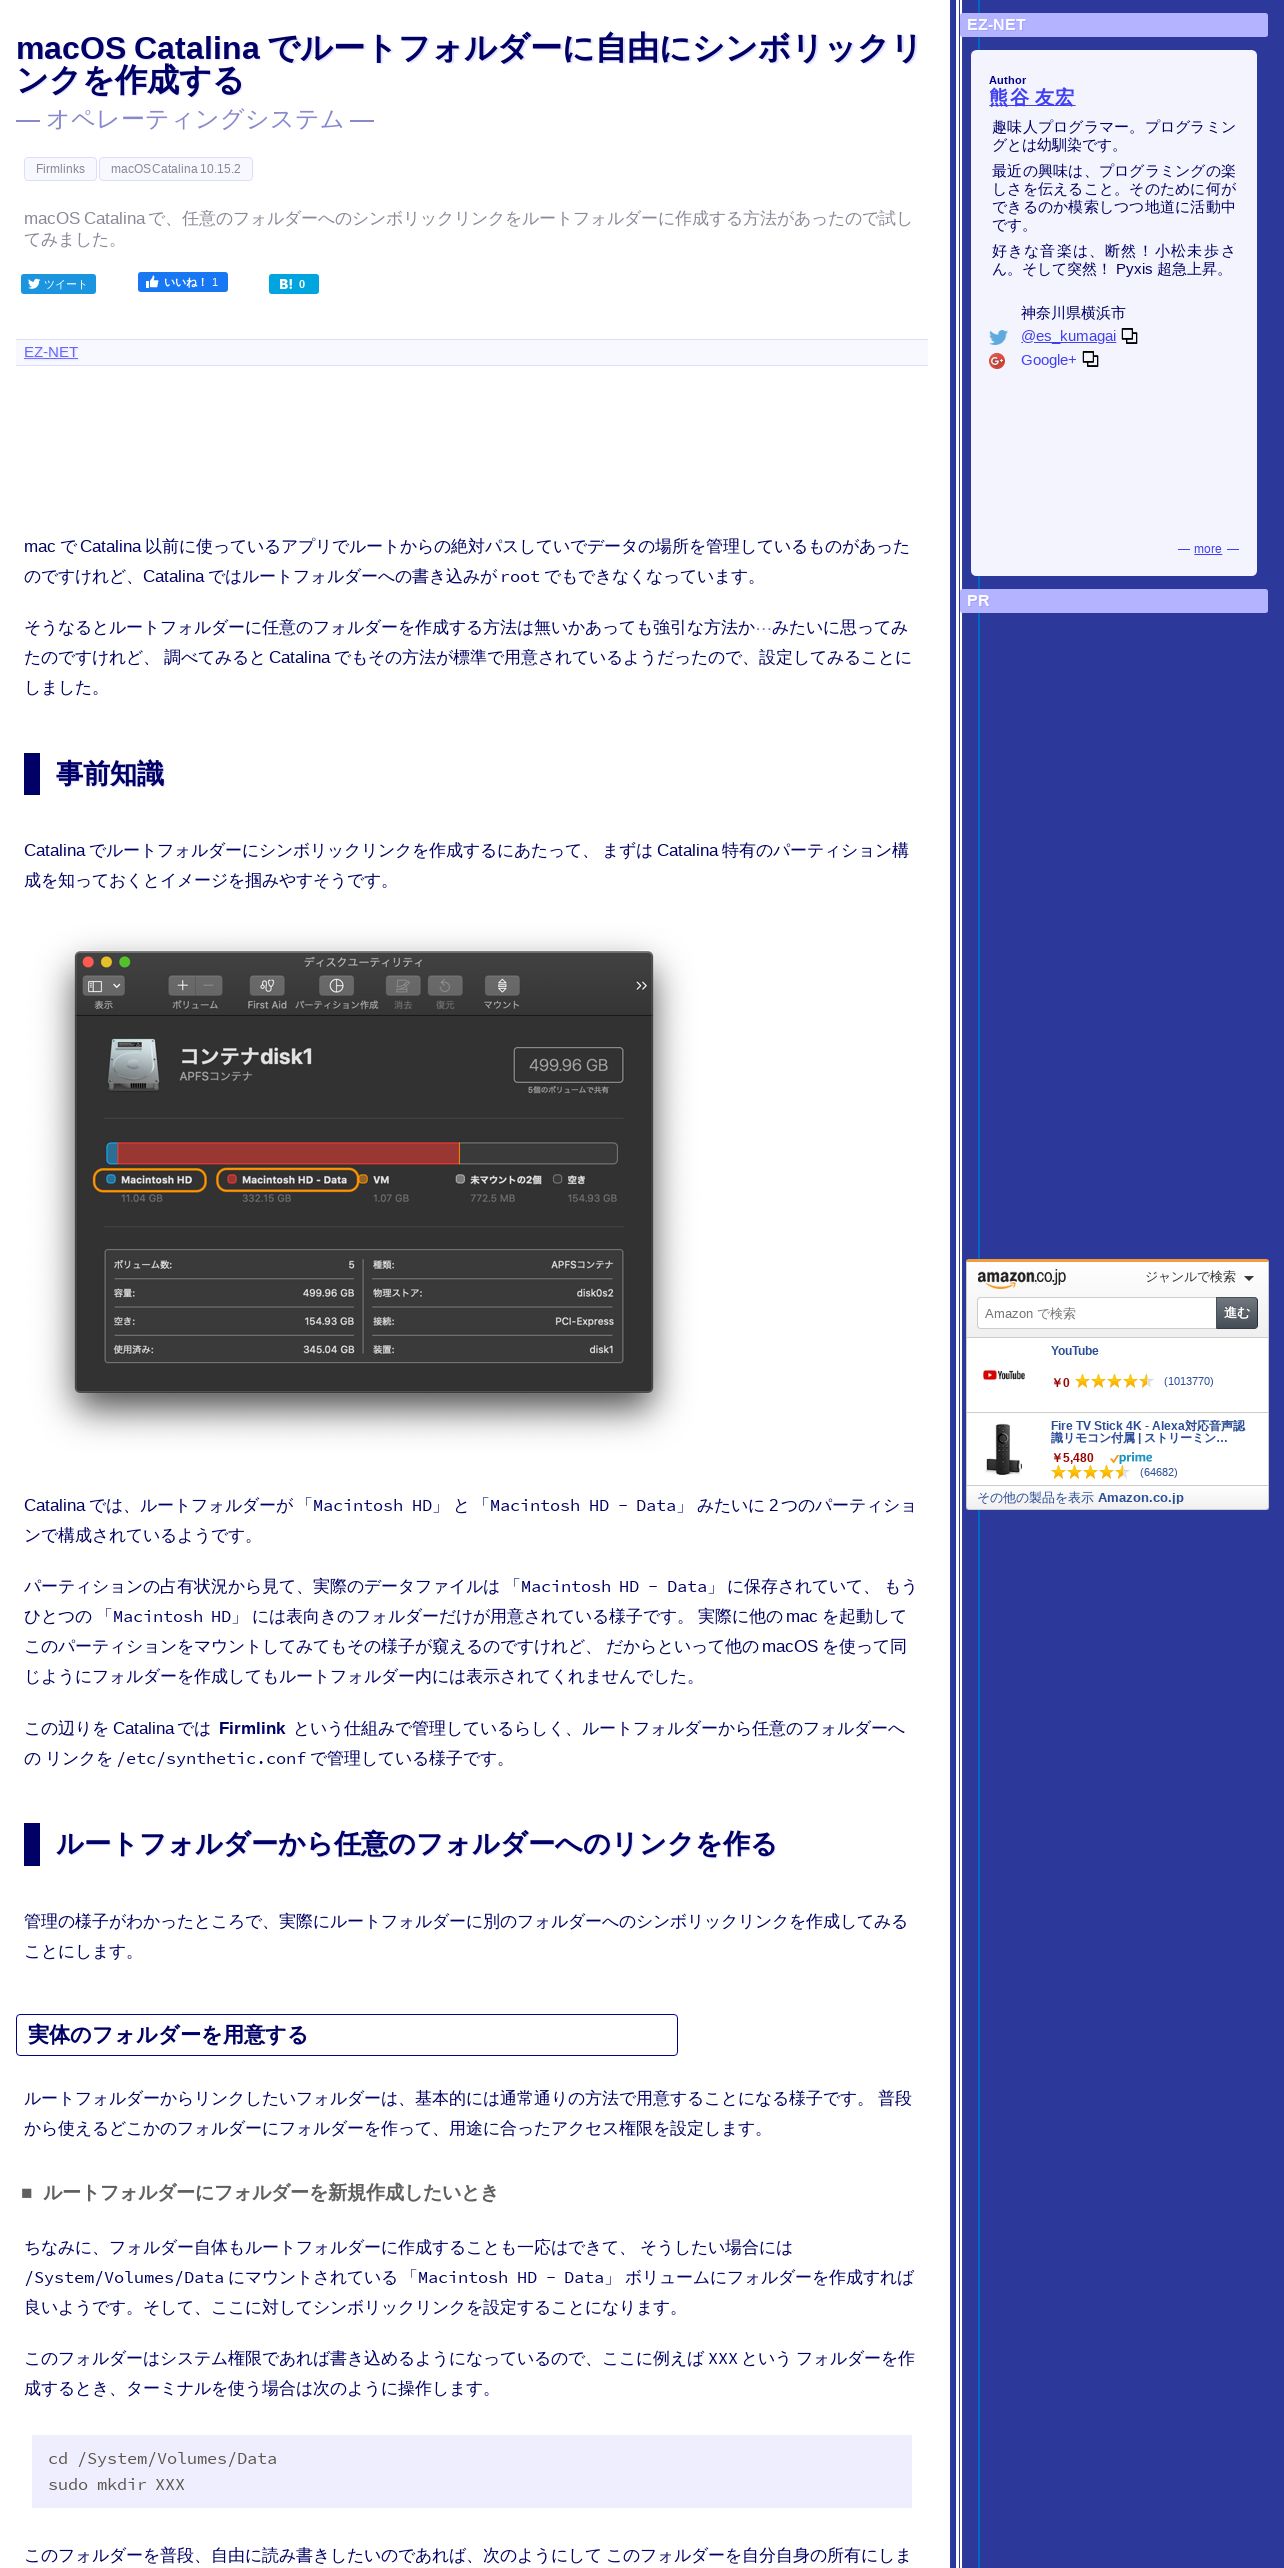Click external-window icon next to @es_kumagai
This screenshot has height=2568, width=1284.
pyautogui.click(x=1129, y=336)
